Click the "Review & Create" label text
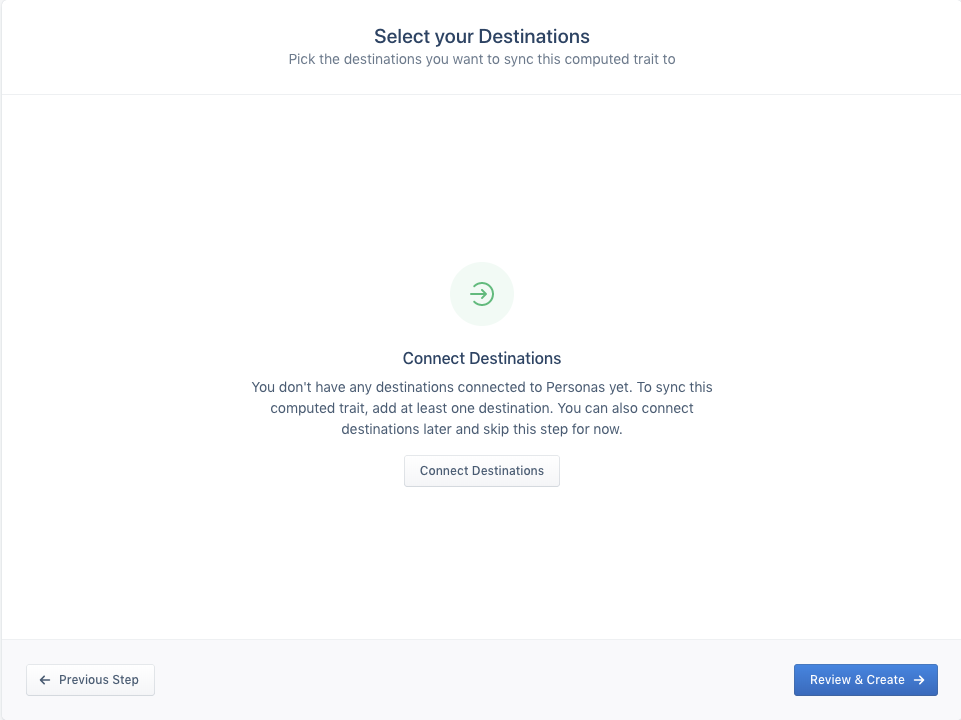 click(857, 680)
